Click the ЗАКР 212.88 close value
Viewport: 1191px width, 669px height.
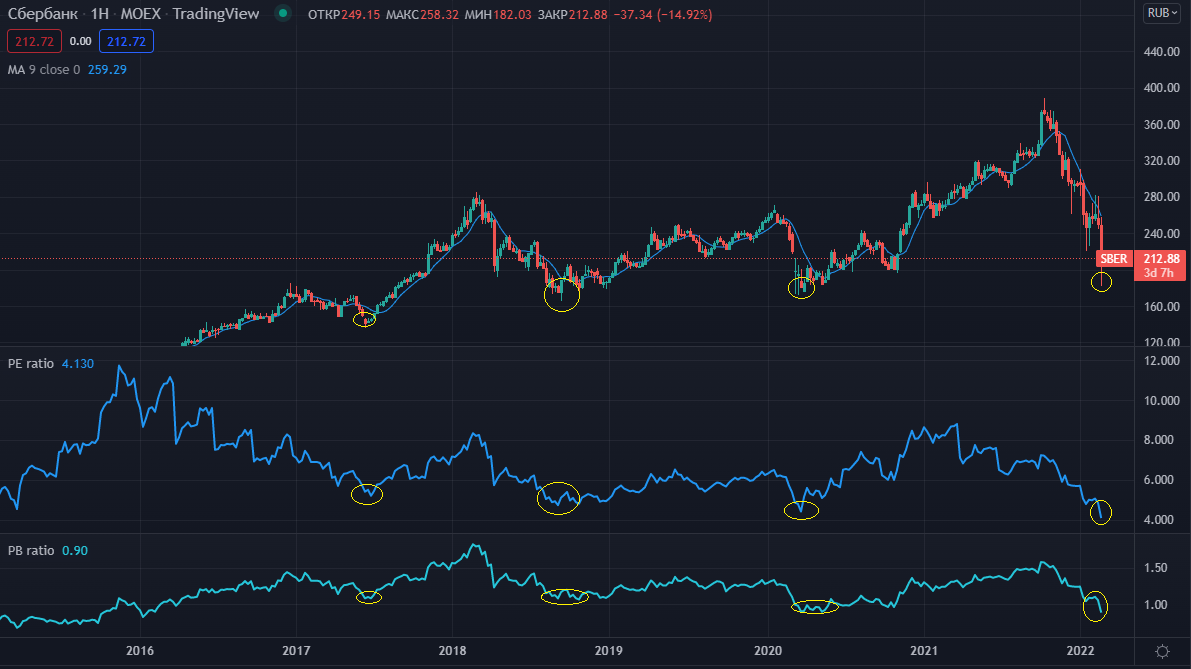coord(572,14)
